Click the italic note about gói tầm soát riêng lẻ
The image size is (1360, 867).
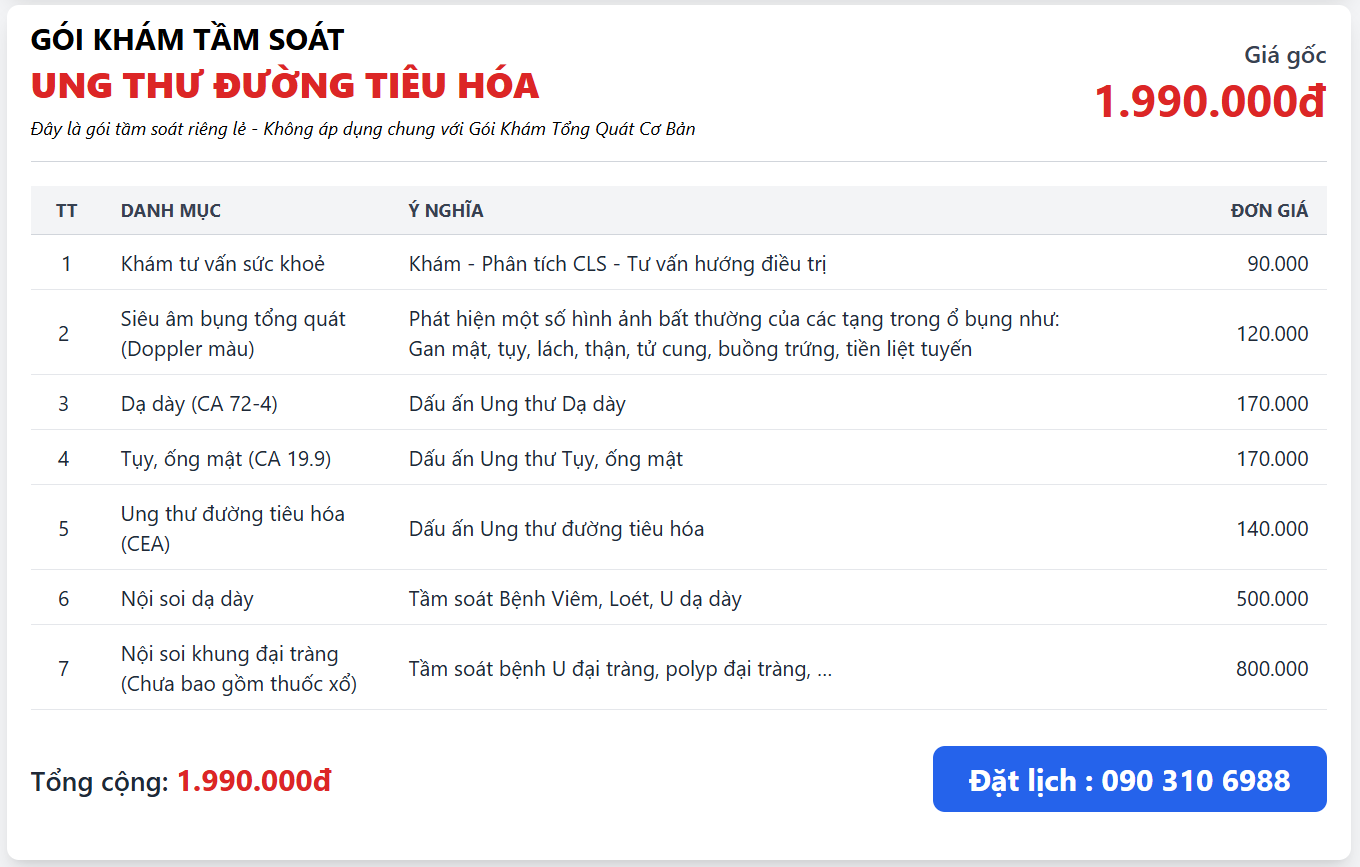363,129
